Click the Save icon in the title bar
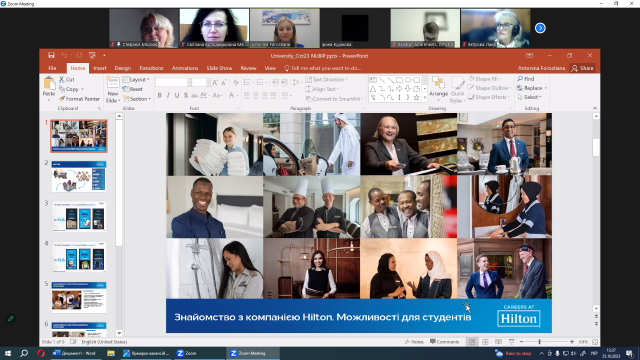 pos(51,56)
